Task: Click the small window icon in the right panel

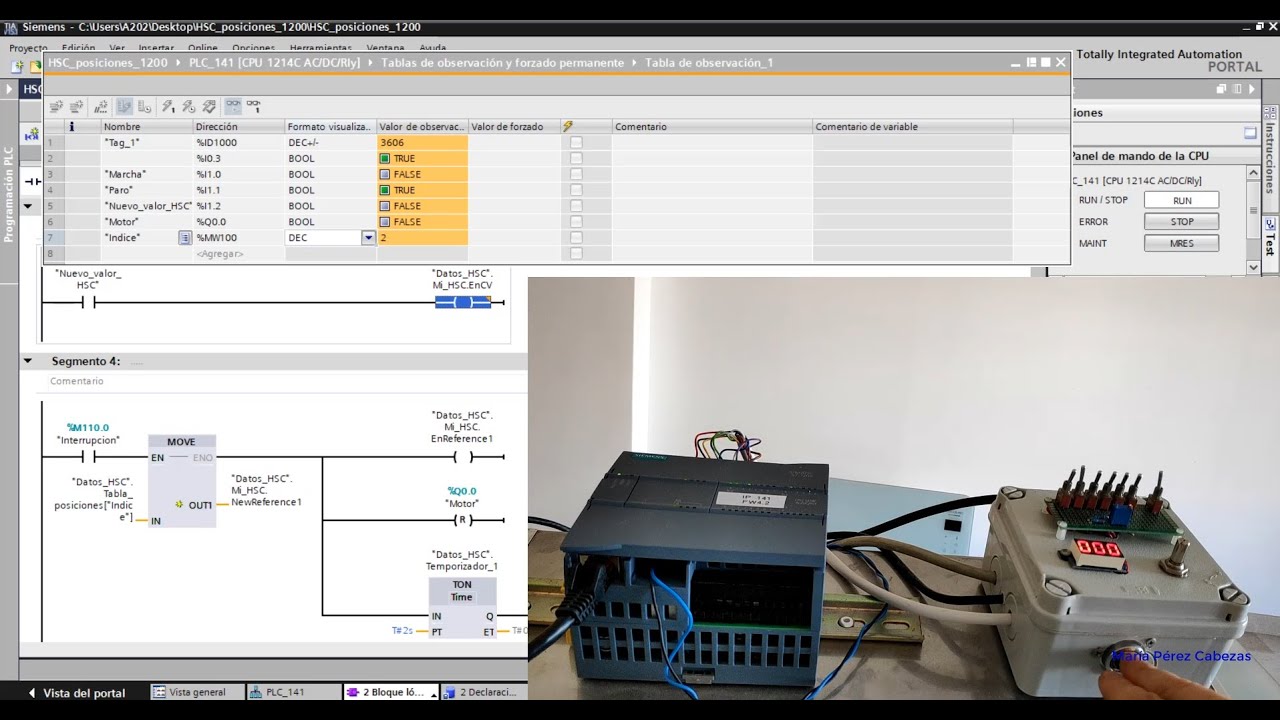Action: point(1250,133)
